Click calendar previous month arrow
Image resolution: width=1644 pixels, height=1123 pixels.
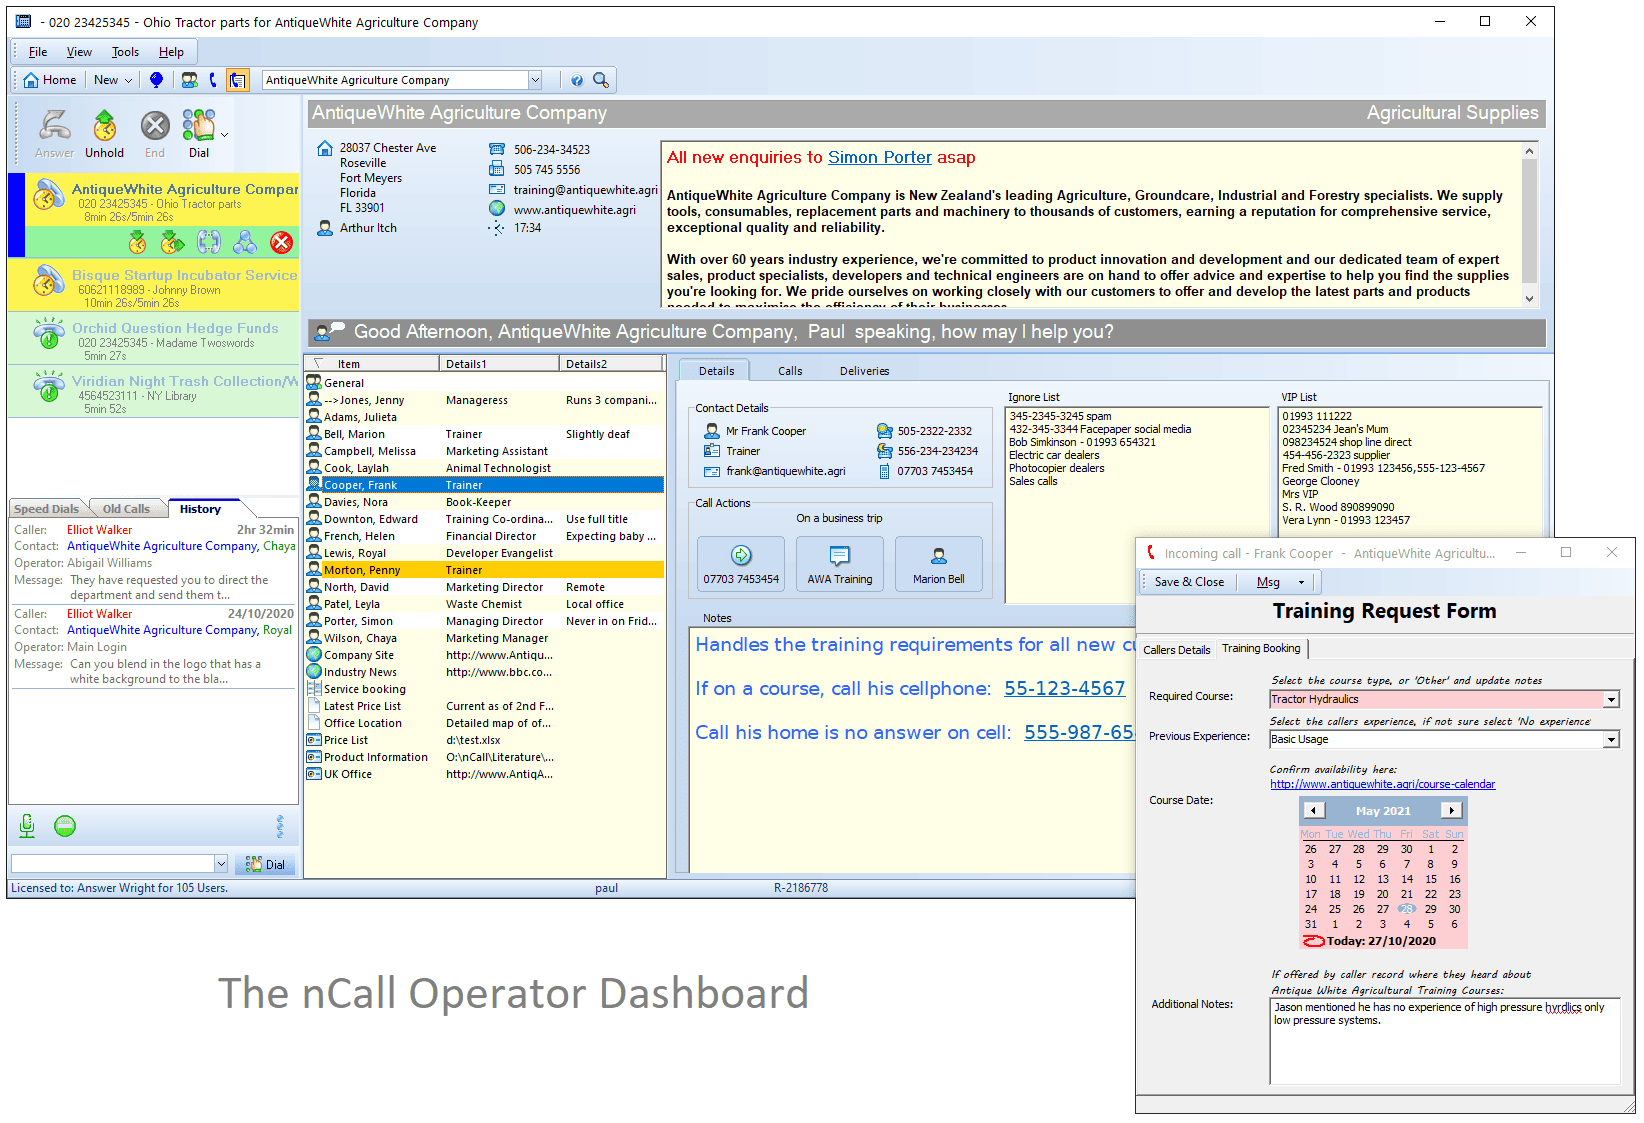point(1315,810)
